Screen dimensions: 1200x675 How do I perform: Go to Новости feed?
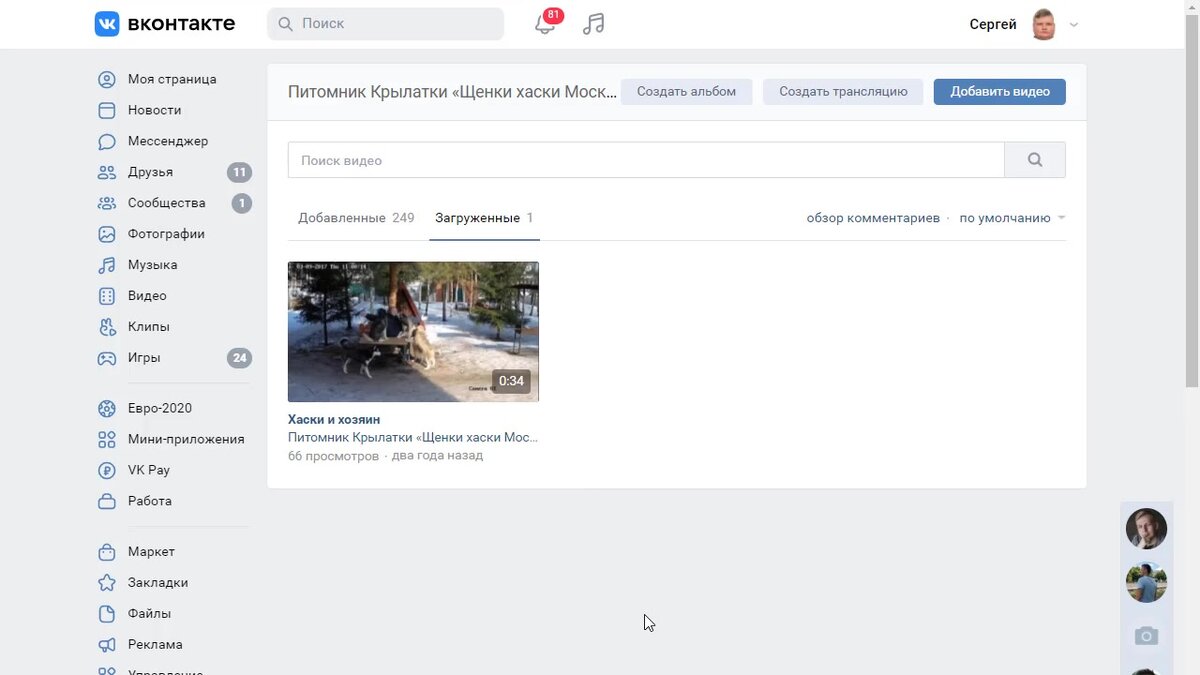155,110
